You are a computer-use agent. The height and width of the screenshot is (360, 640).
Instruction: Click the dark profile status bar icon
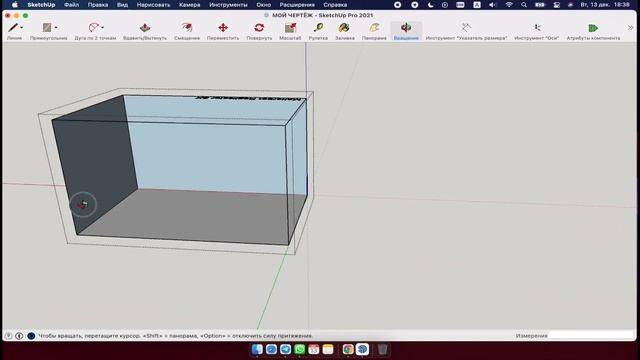pos(31,336)
